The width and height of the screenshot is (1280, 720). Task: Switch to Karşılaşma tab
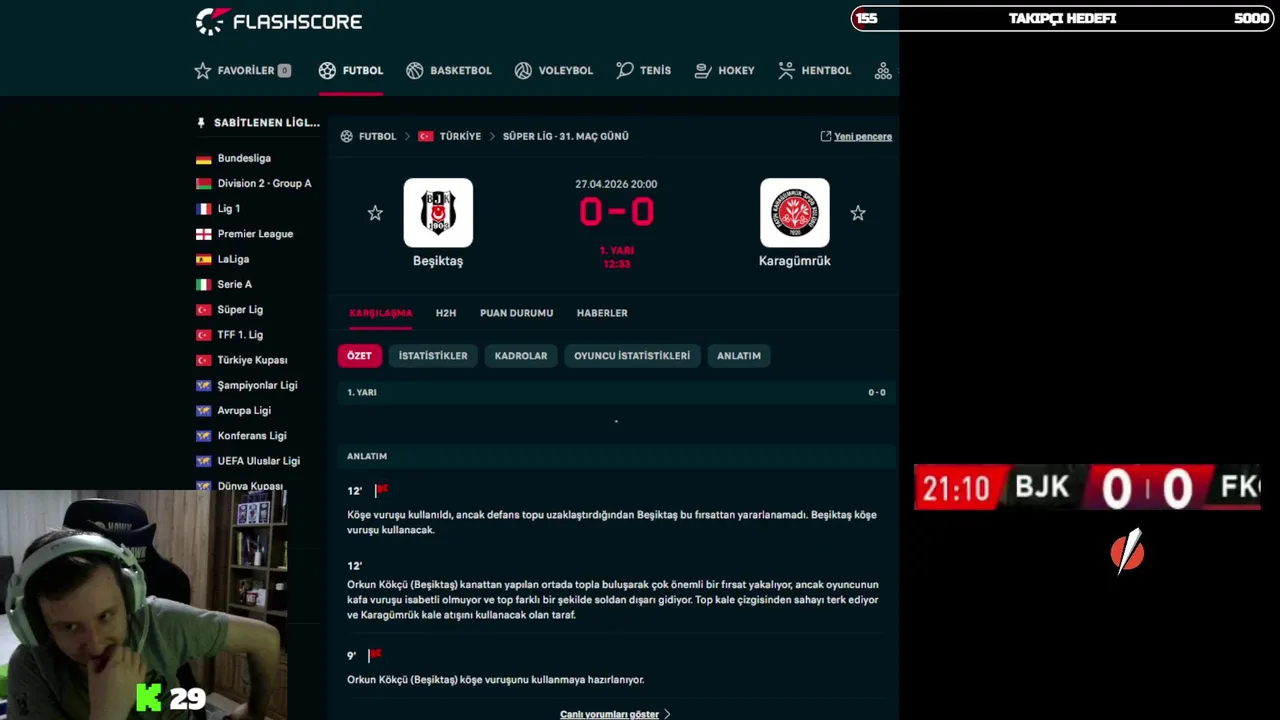point(380,313)
